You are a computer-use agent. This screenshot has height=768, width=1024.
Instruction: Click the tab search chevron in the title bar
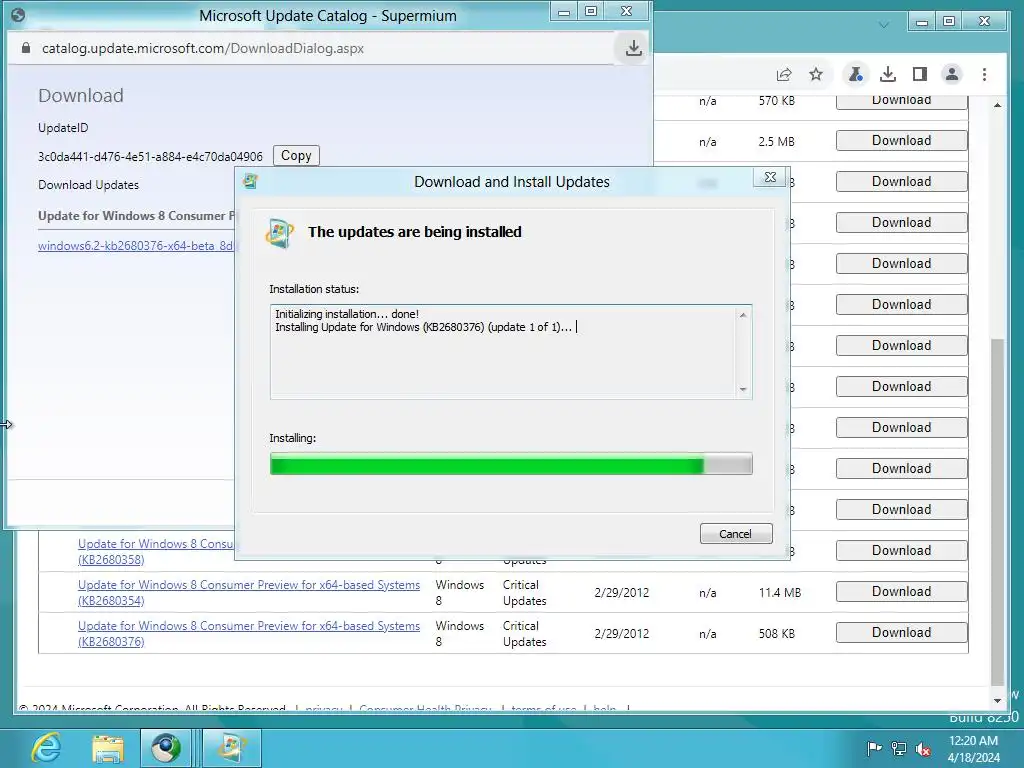point(884,25)
